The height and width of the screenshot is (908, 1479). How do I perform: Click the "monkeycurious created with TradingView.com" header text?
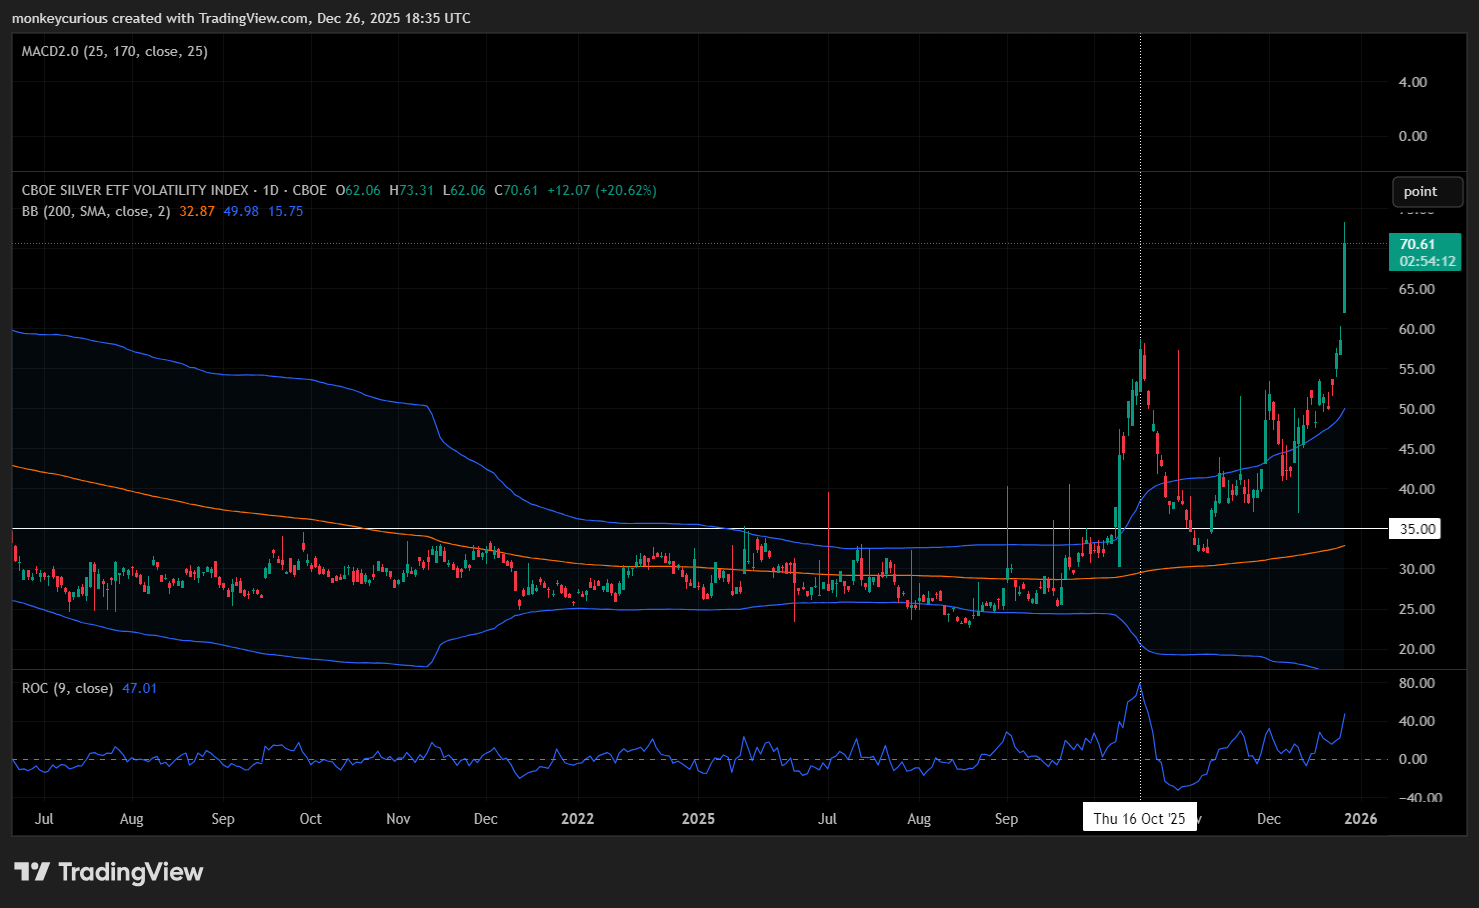pyautogui.click(x=159, y=18)
